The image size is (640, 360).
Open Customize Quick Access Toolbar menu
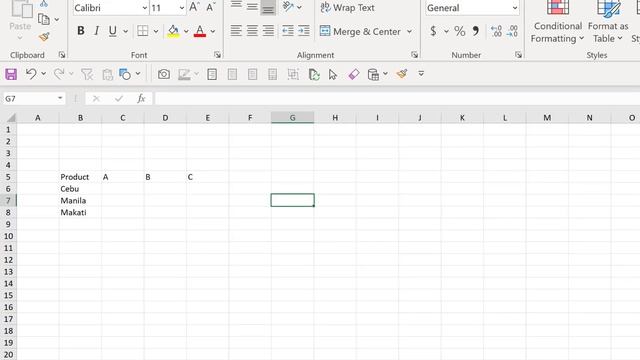421,74
